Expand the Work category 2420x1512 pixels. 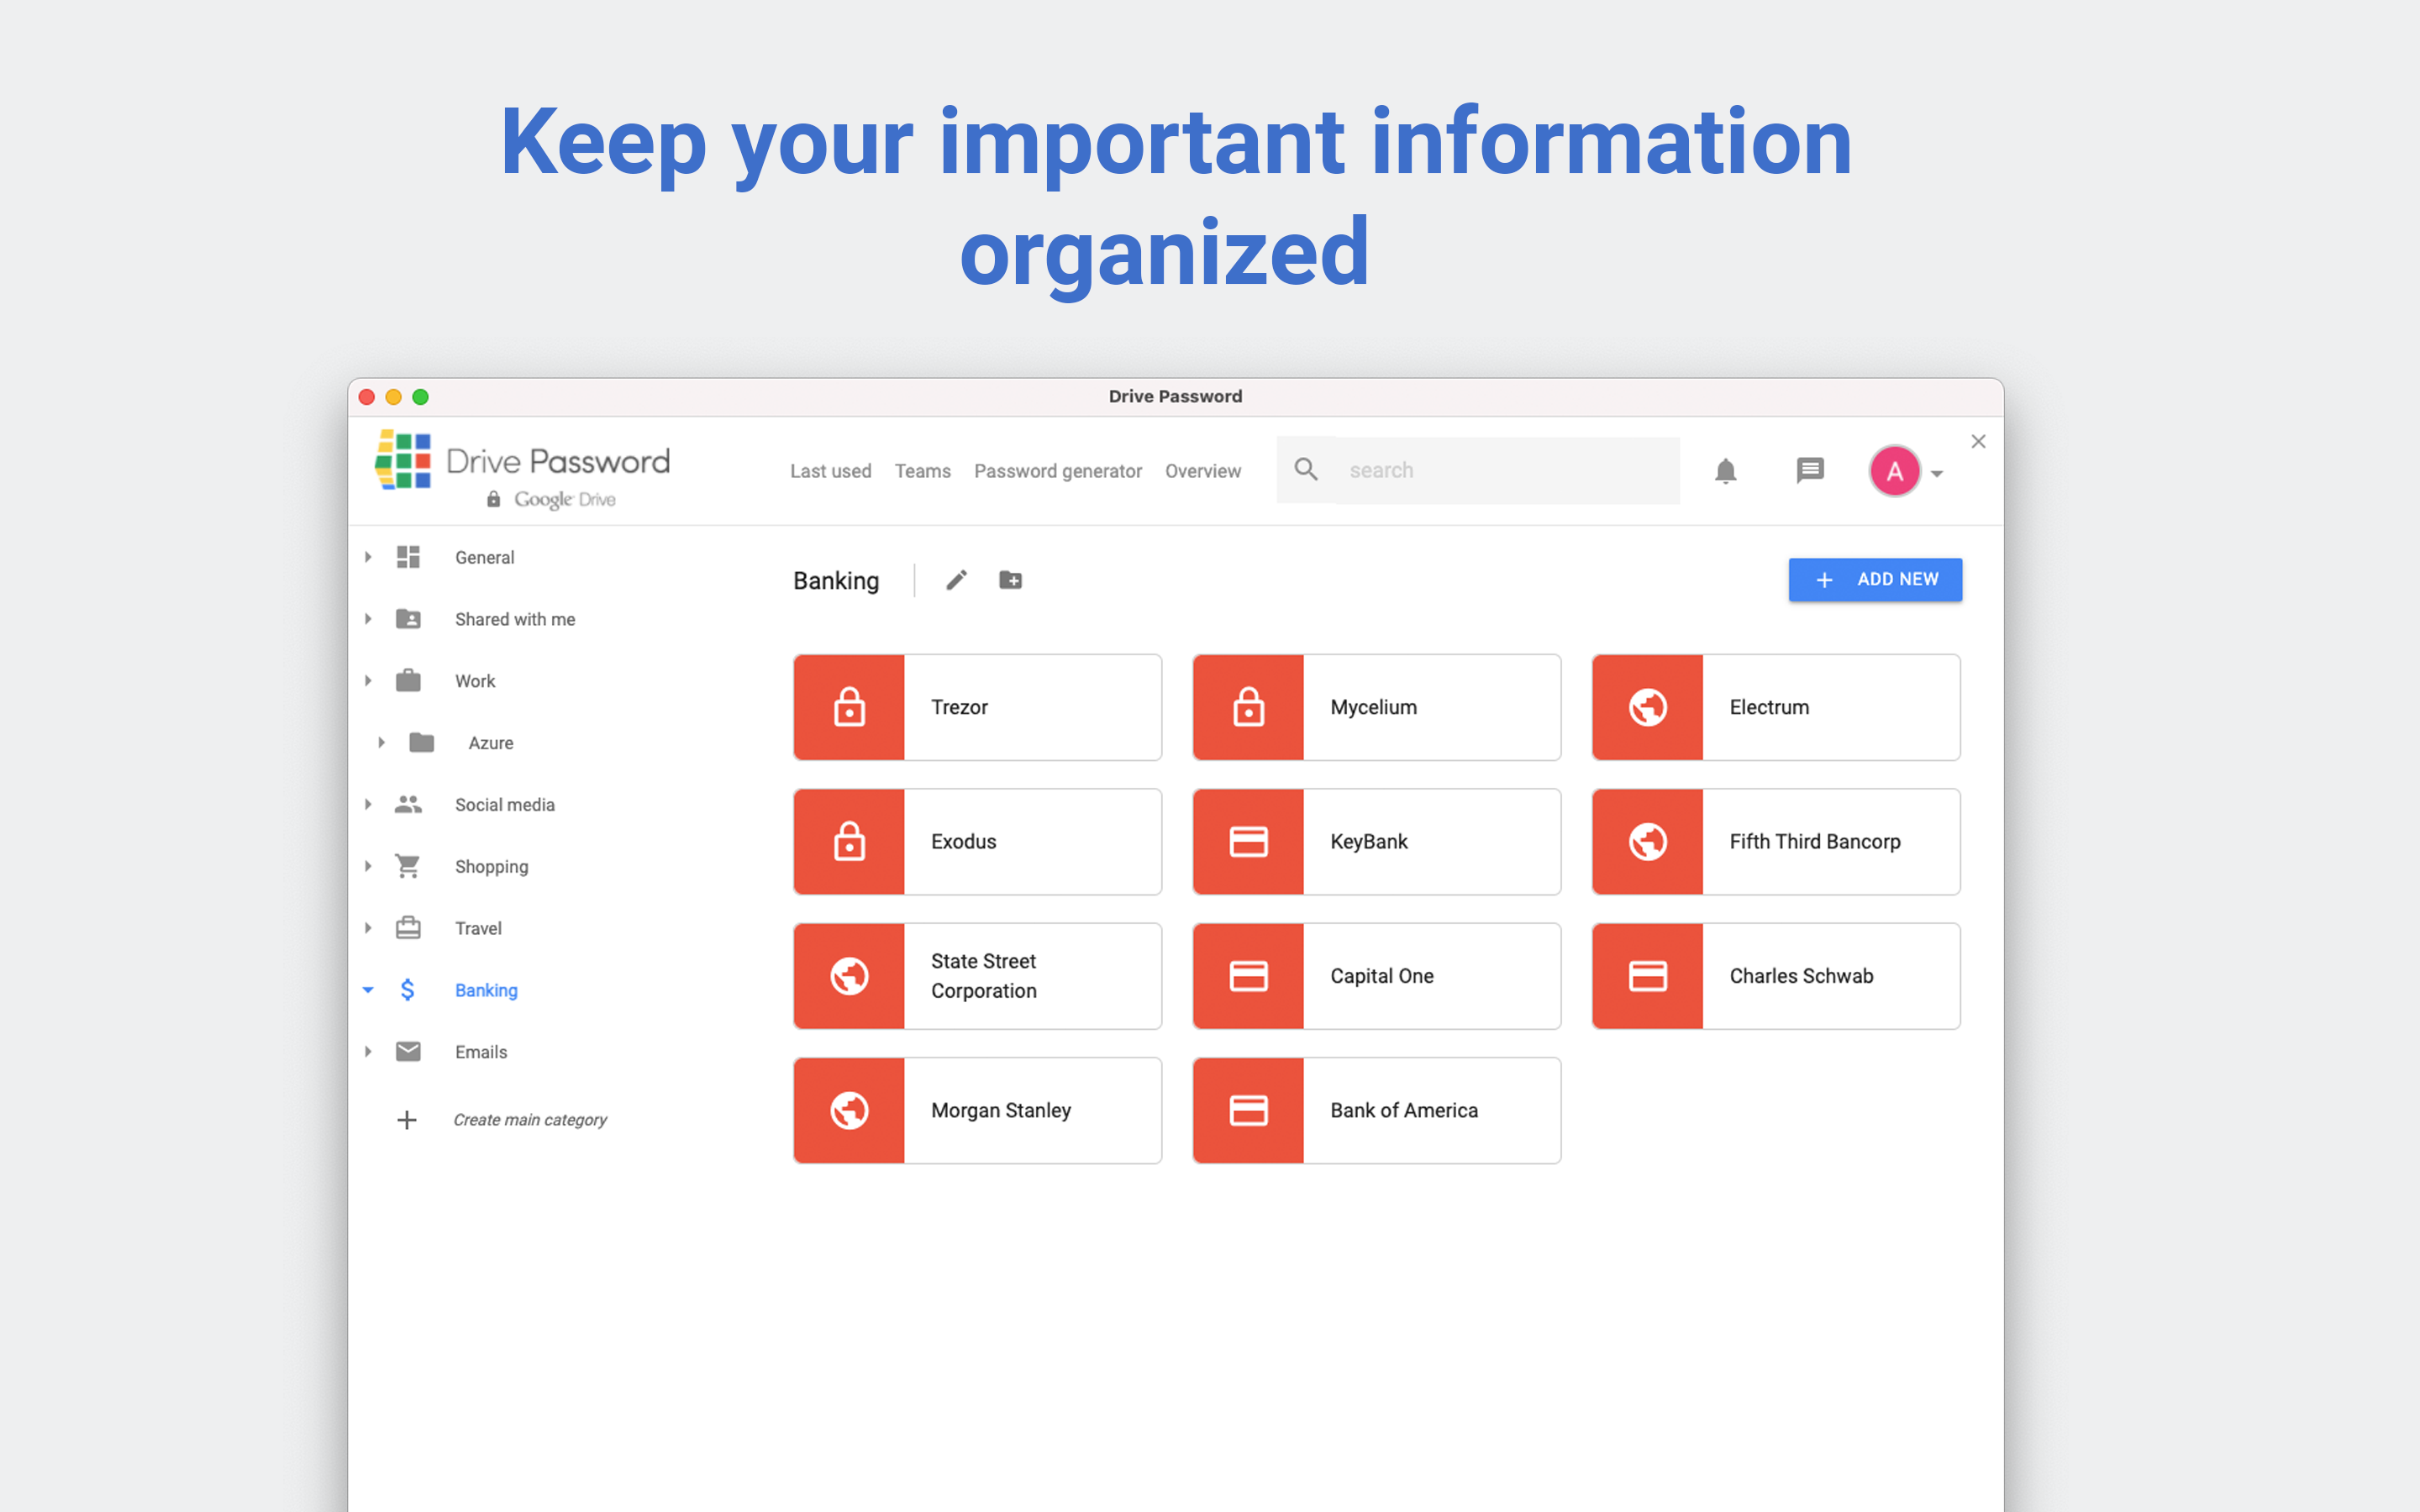point(368,681)
